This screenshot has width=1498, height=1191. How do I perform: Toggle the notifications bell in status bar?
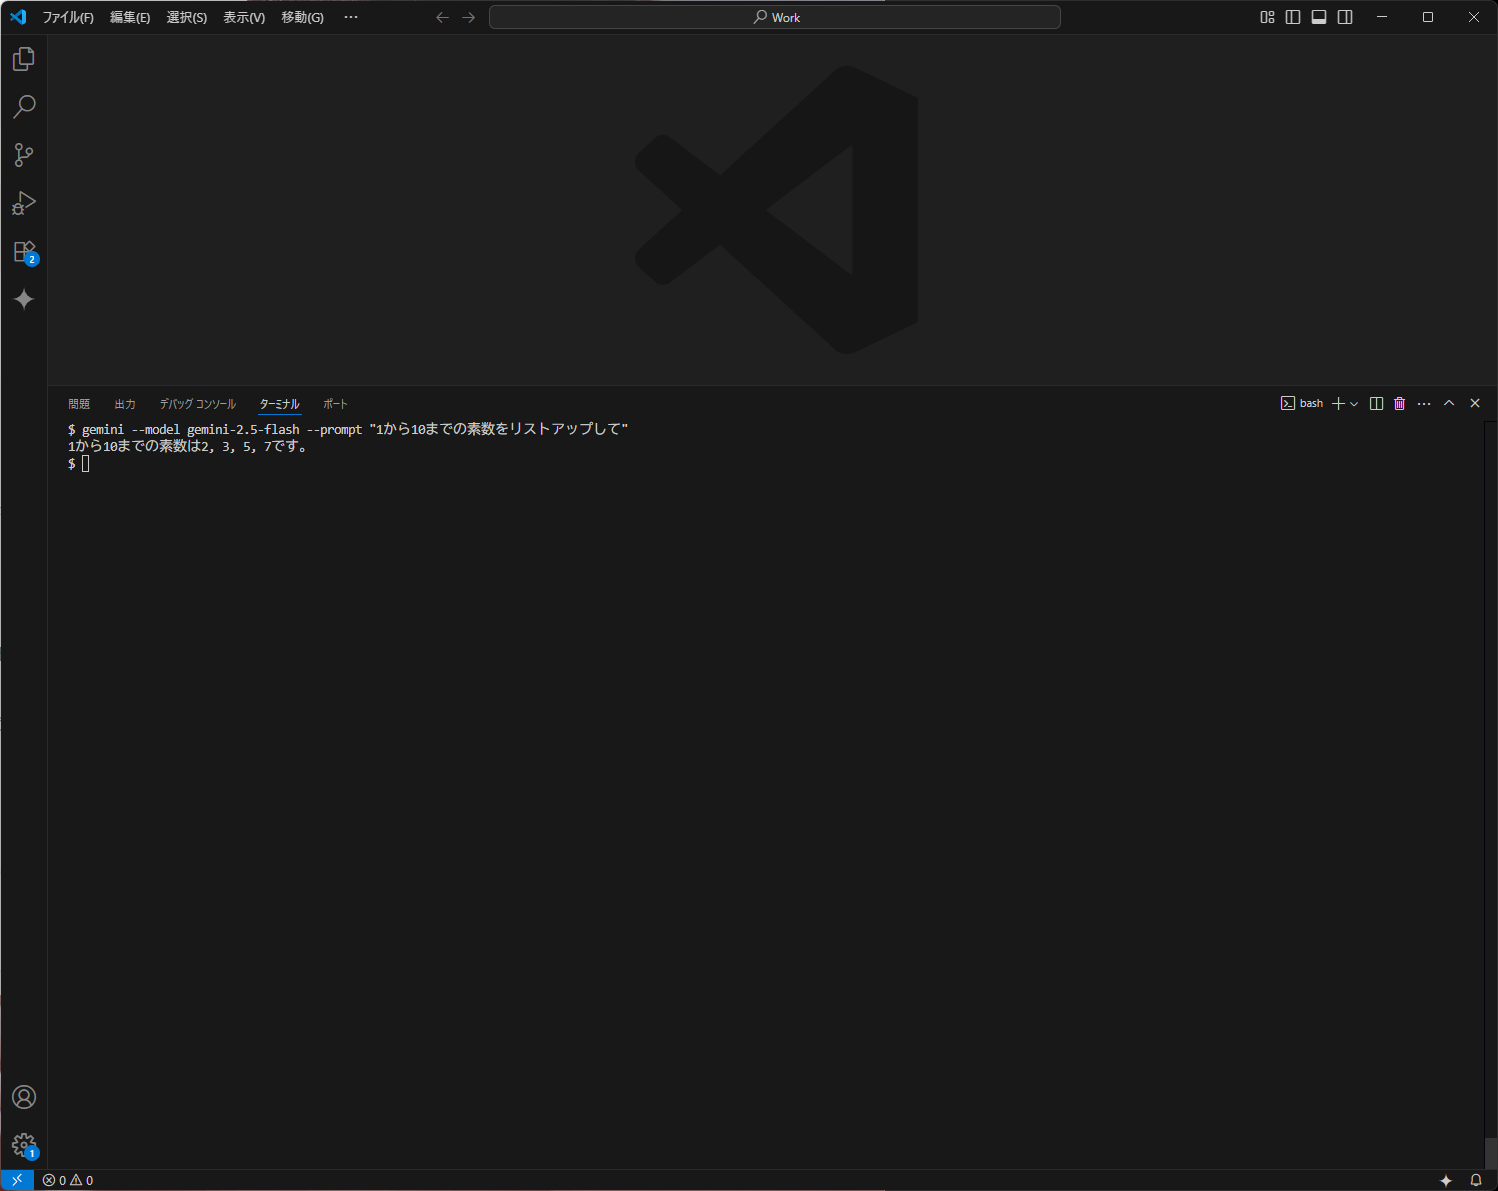click(x=1475, y=1180)
